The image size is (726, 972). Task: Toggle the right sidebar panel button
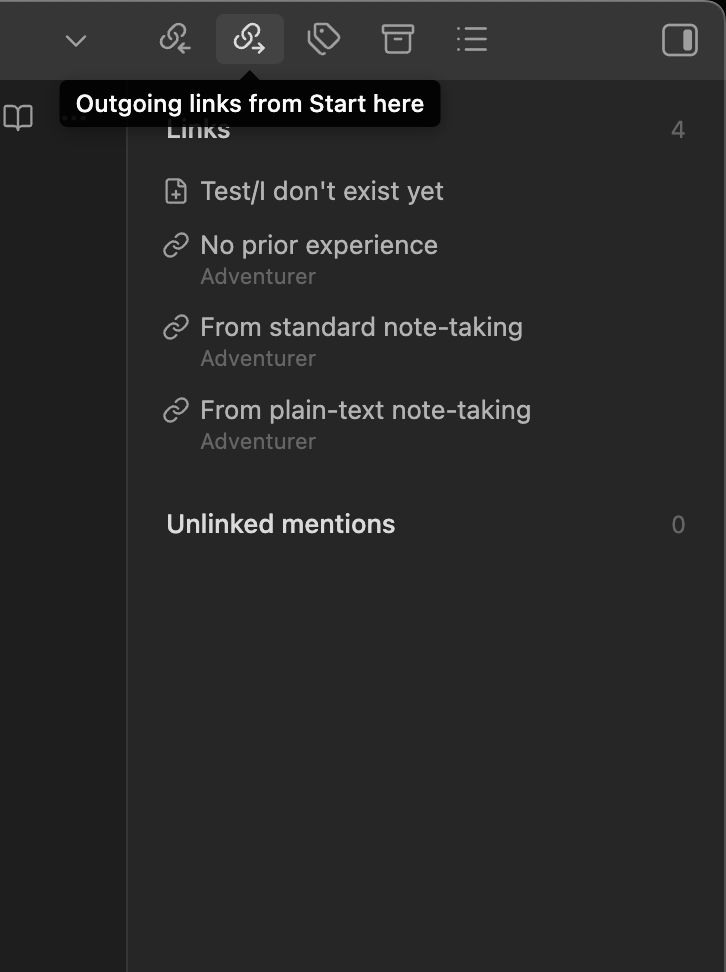680,39
